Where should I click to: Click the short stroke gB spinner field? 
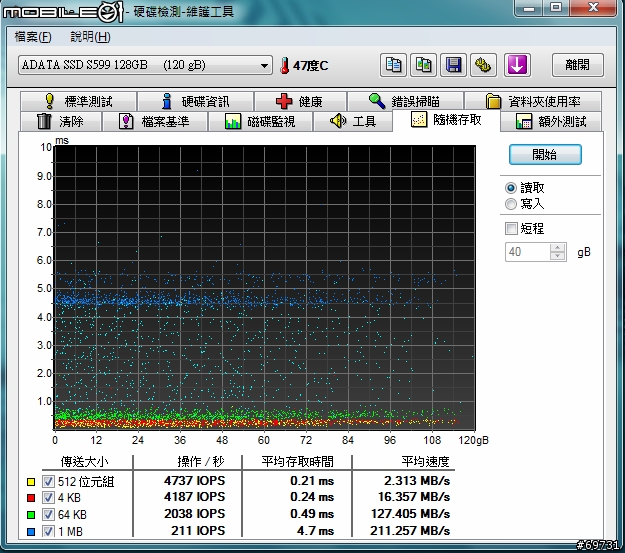(x=528, y=252)
